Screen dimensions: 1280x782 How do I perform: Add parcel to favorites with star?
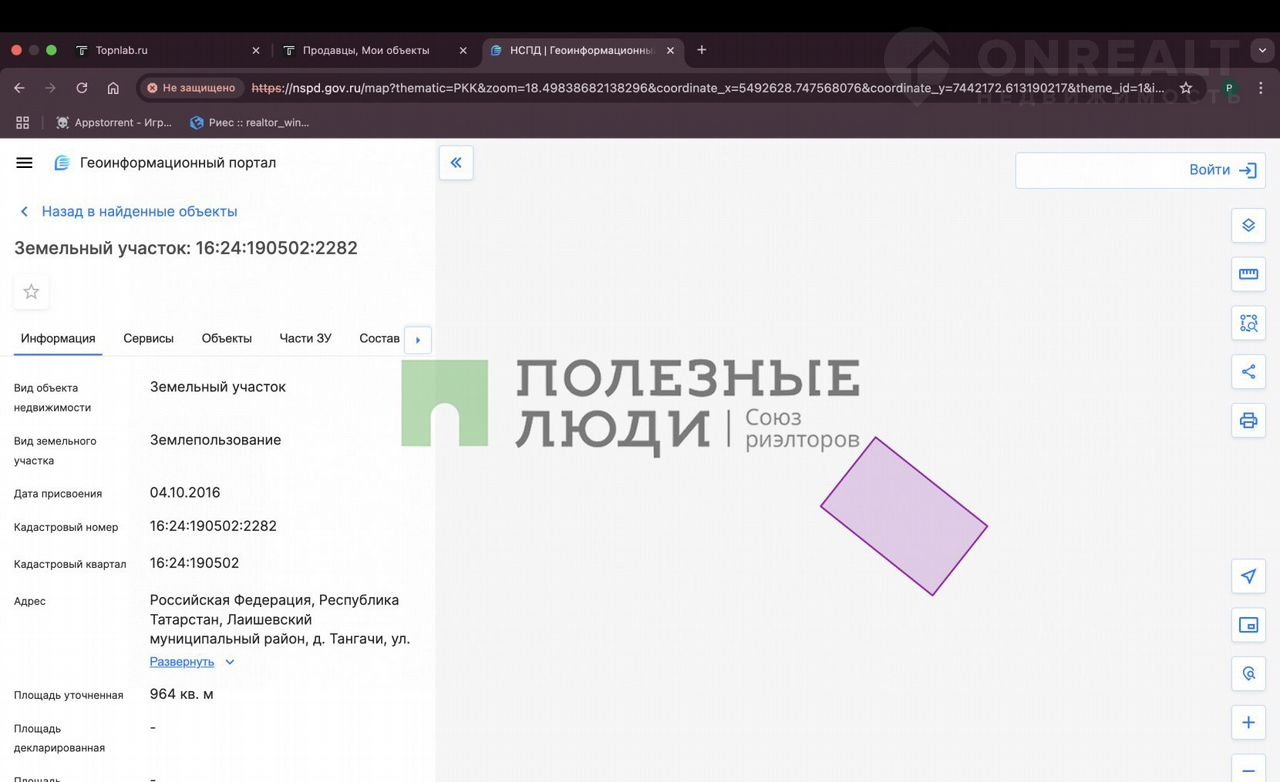coord(31,292)
